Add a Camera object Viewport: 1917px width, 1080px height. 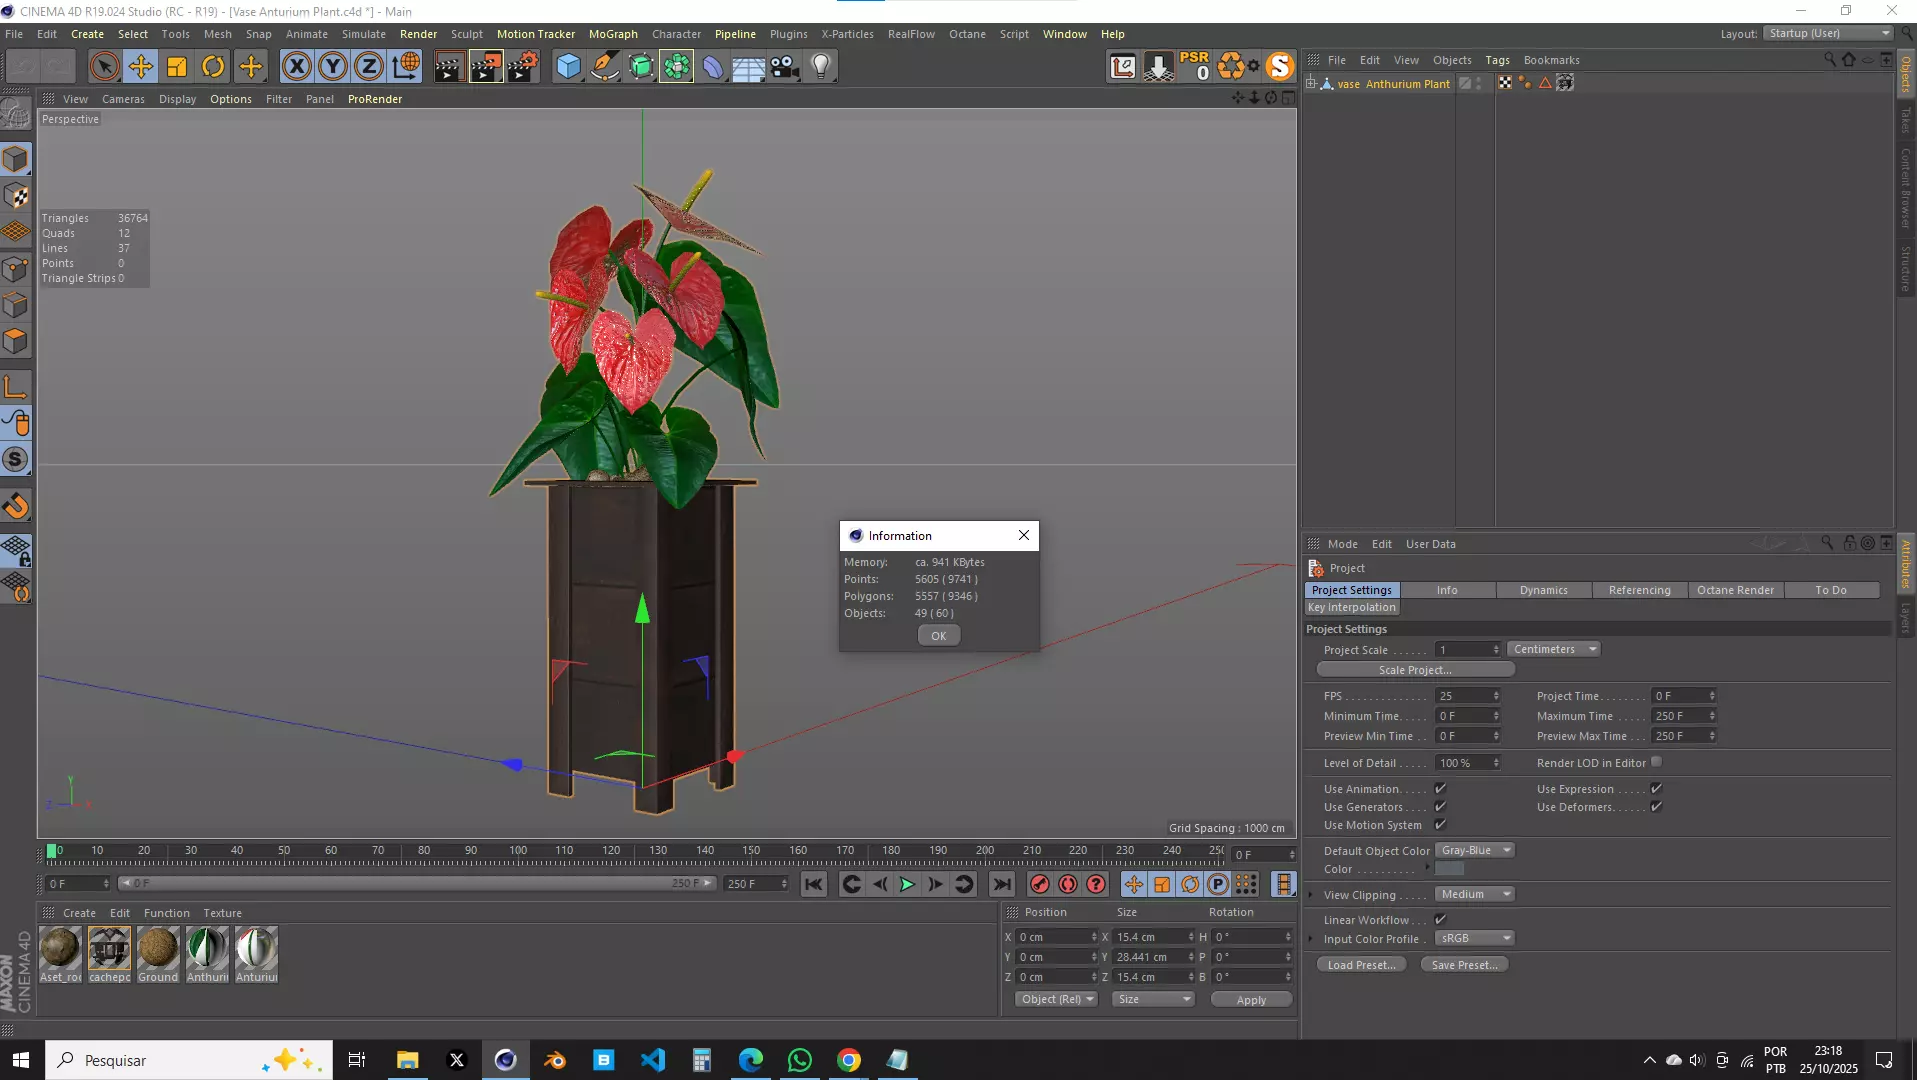coord(785,67)
